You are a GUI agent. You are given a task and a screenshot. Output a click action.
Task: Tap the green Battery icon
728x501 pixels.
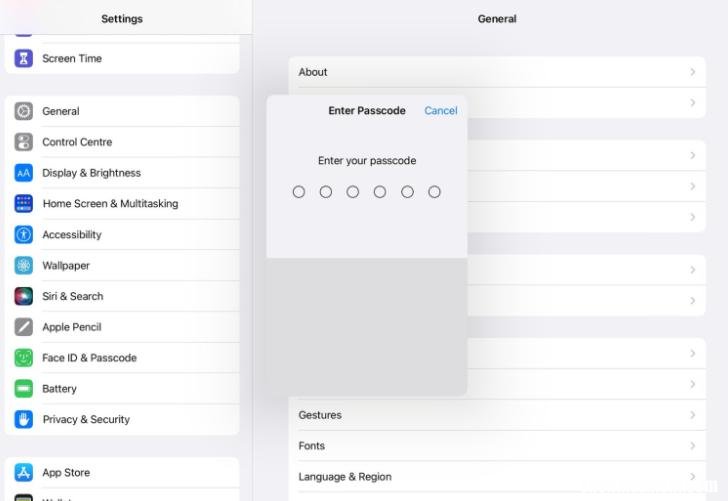tap(24, 389)
